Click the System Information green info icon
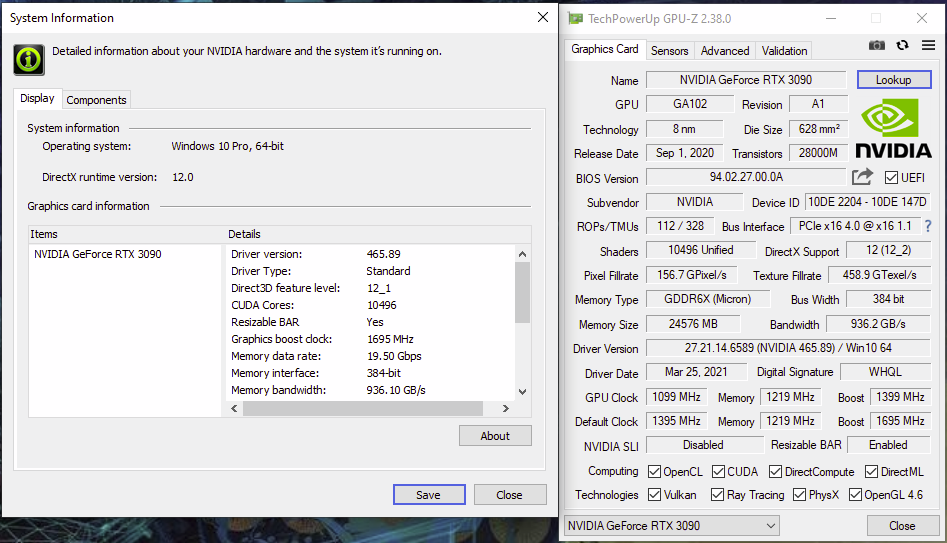Image resolution: width=947 pixels, height=543 pixels. pos(29,60)
